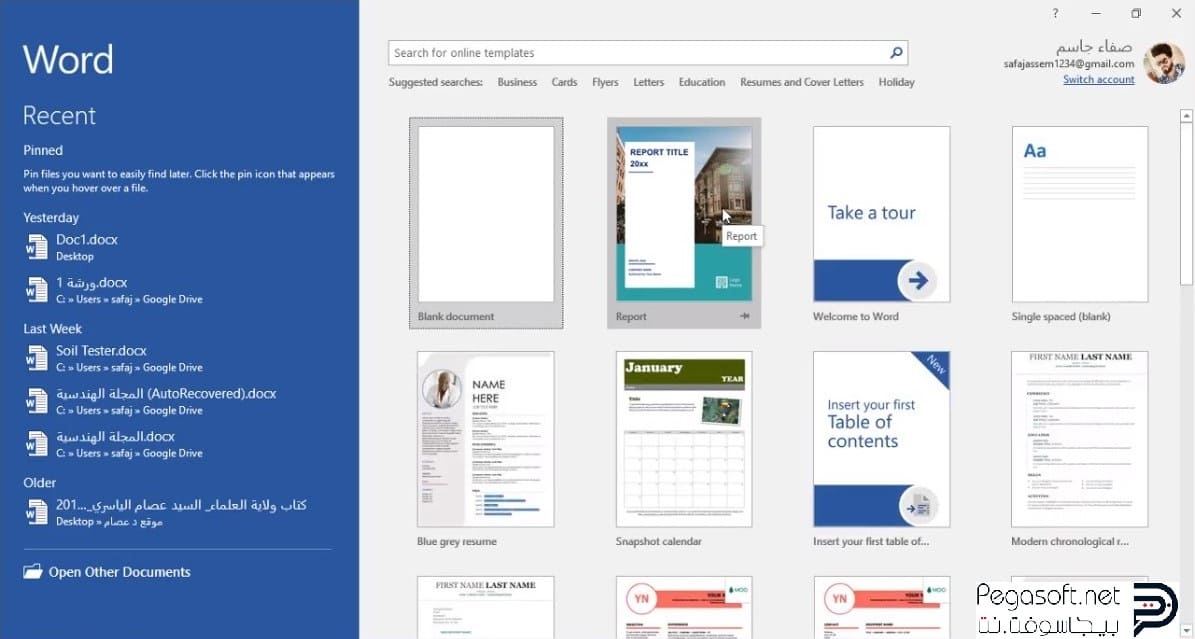Click the Switch account link

pyautogui.click(x=1098, y=79)
